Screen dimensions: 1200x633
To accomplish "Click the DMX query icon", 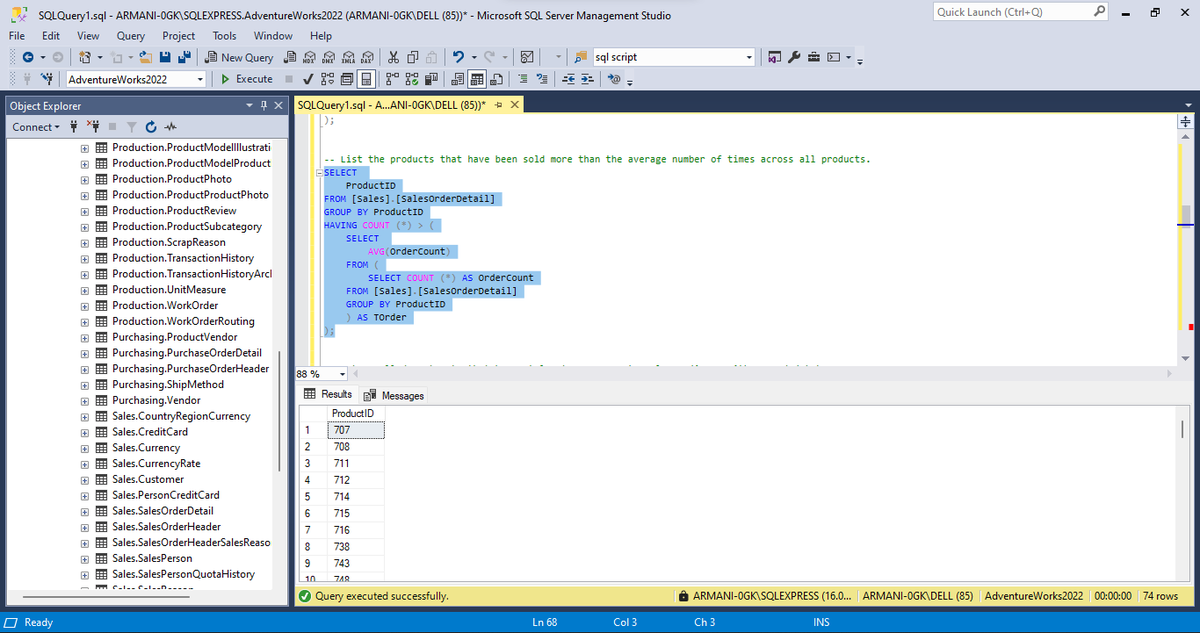I will (x=328, y=58).
